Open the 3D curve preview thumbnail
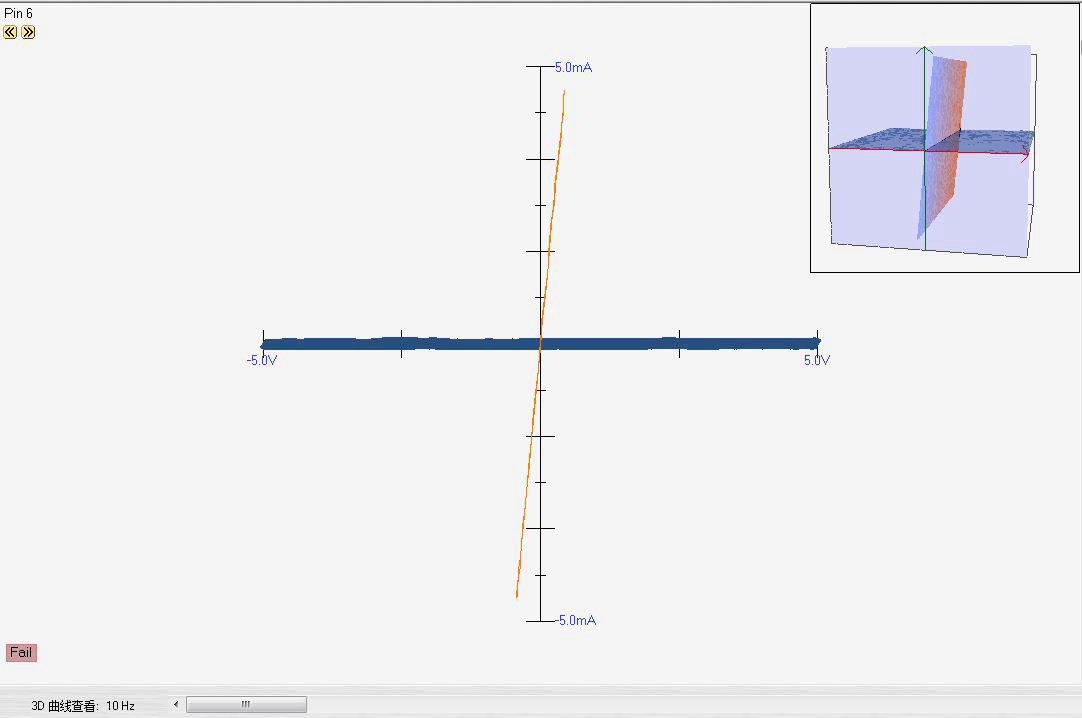The height and width of the screenshot is (718, 1082). point(944,138)
